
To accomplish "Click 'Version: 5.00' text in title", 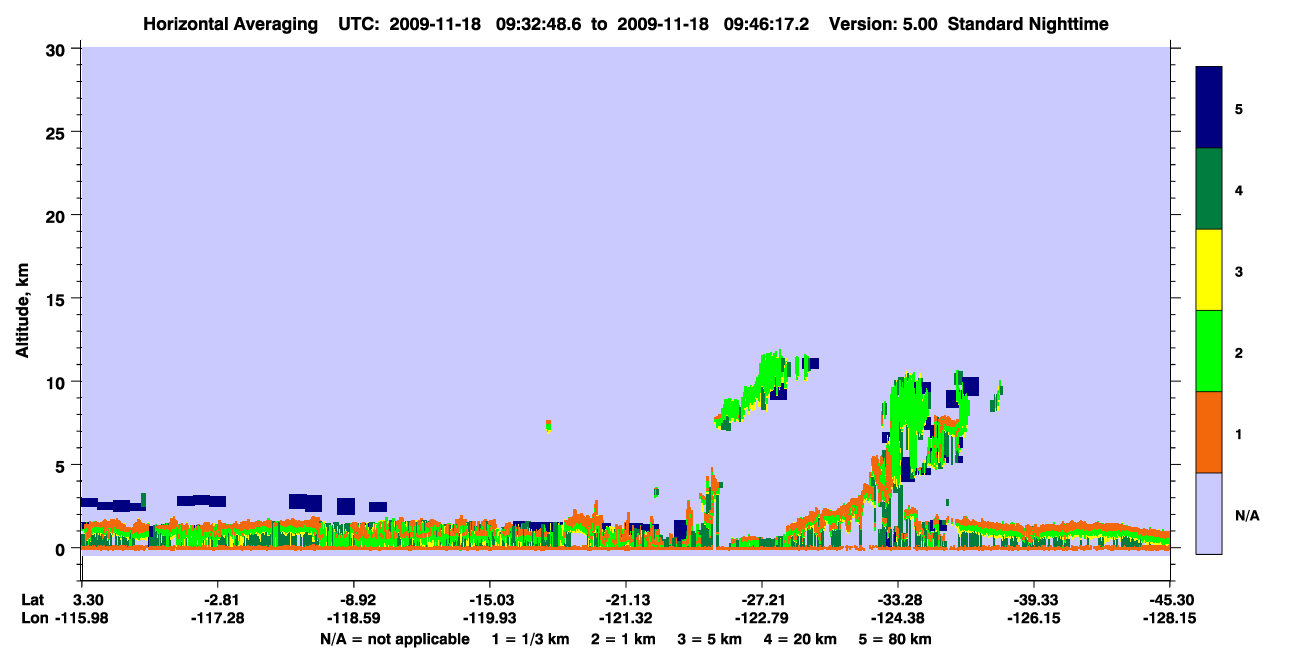I will pos(881,24).
